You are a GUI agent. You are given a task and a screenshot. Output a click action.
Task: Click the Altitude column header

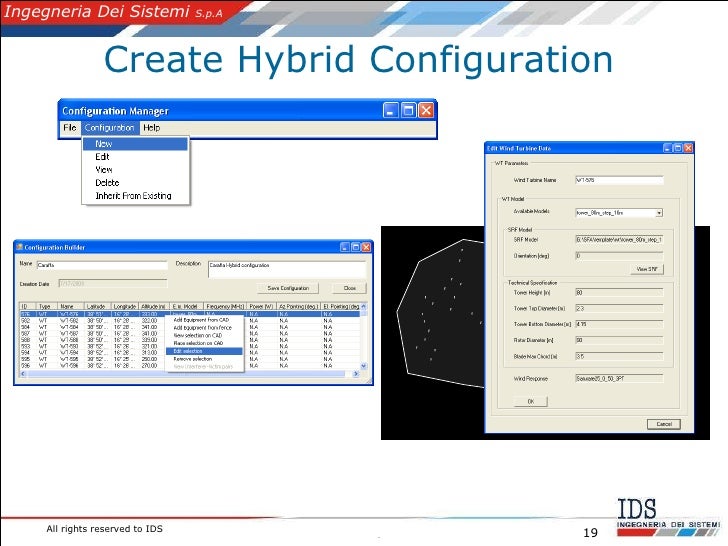coord(154,306)
